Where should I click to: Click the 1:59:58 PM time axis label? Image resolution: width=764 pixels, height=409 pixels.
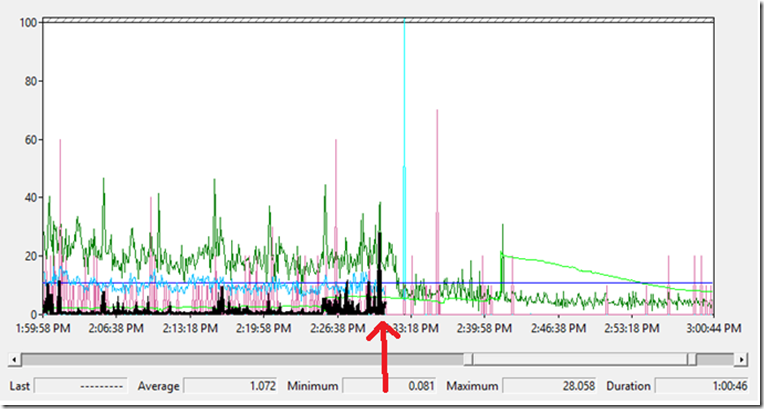tap(43, 329)
